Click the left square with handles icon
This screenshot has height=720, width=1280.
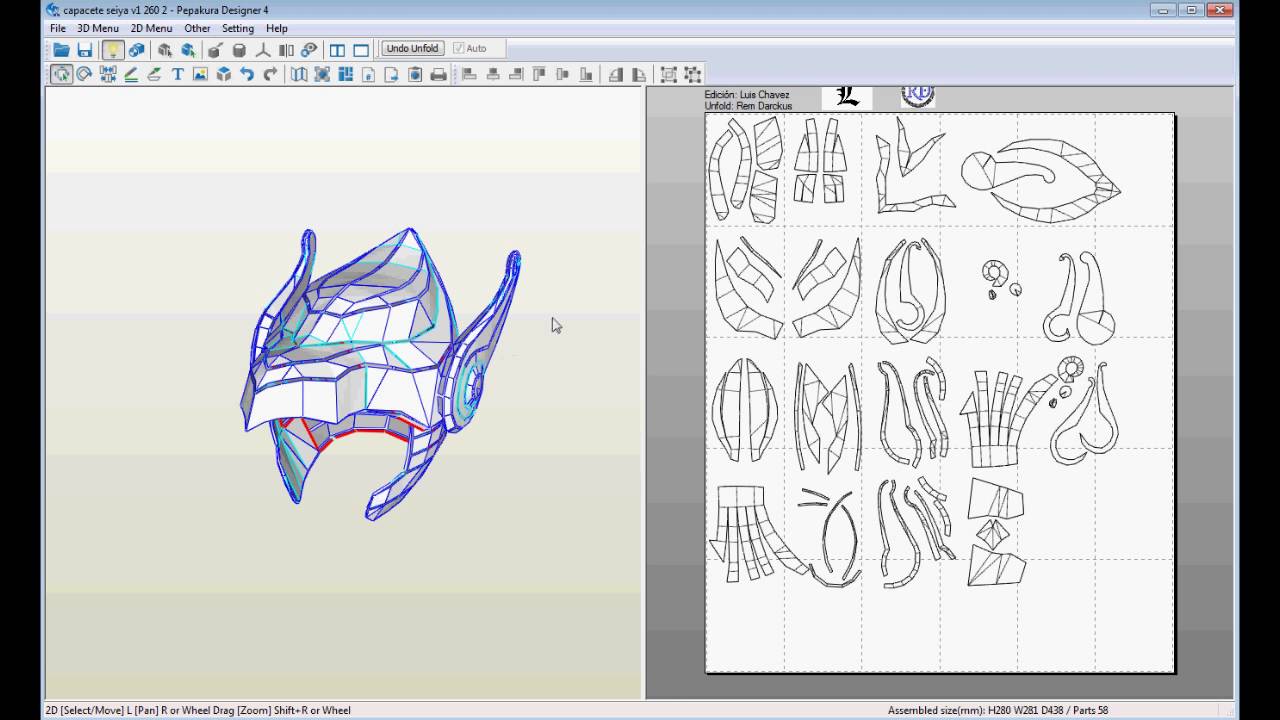tap(668, 74)
